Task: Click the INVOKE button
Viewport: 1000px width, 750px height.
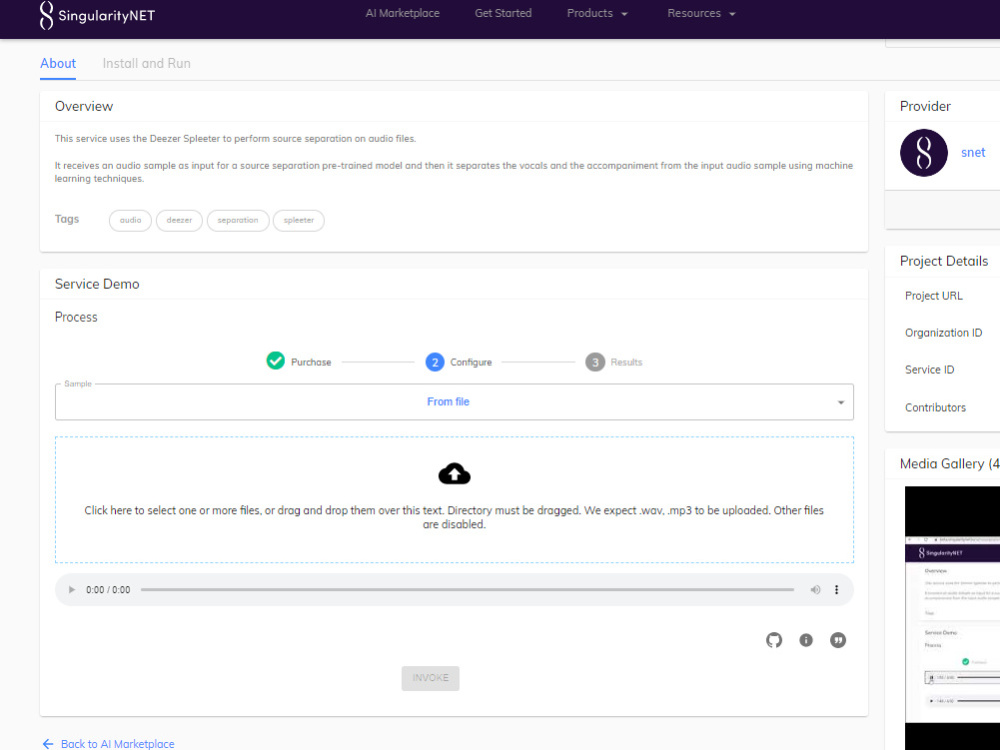Action: pos(430,678)
